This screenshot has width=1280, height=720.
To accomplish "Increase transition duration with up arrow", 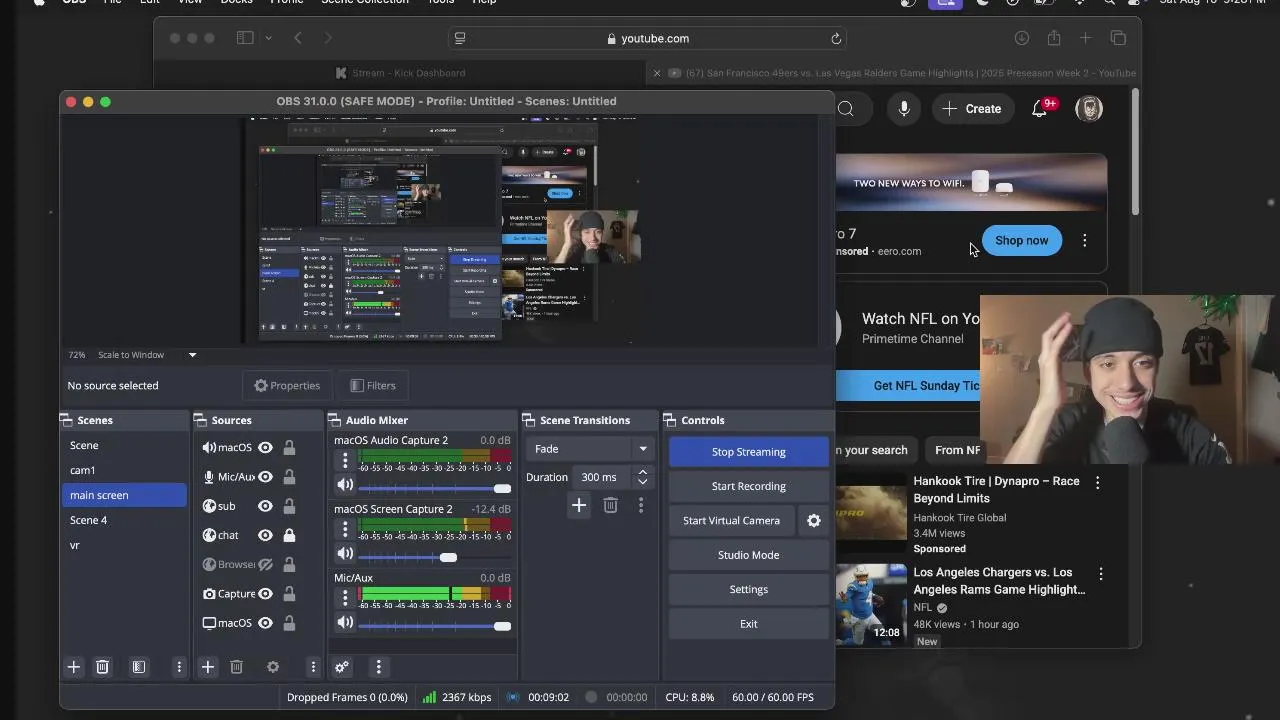I will point(643,472).
